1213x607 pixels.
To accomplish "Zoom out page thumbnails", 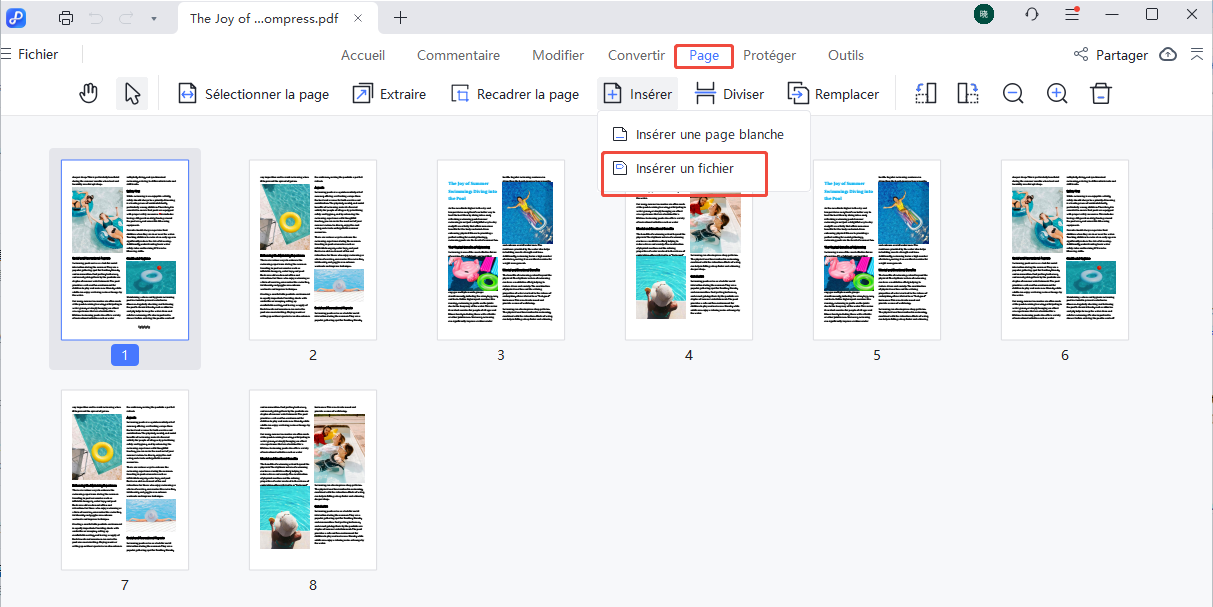I will click(1013, 94).
